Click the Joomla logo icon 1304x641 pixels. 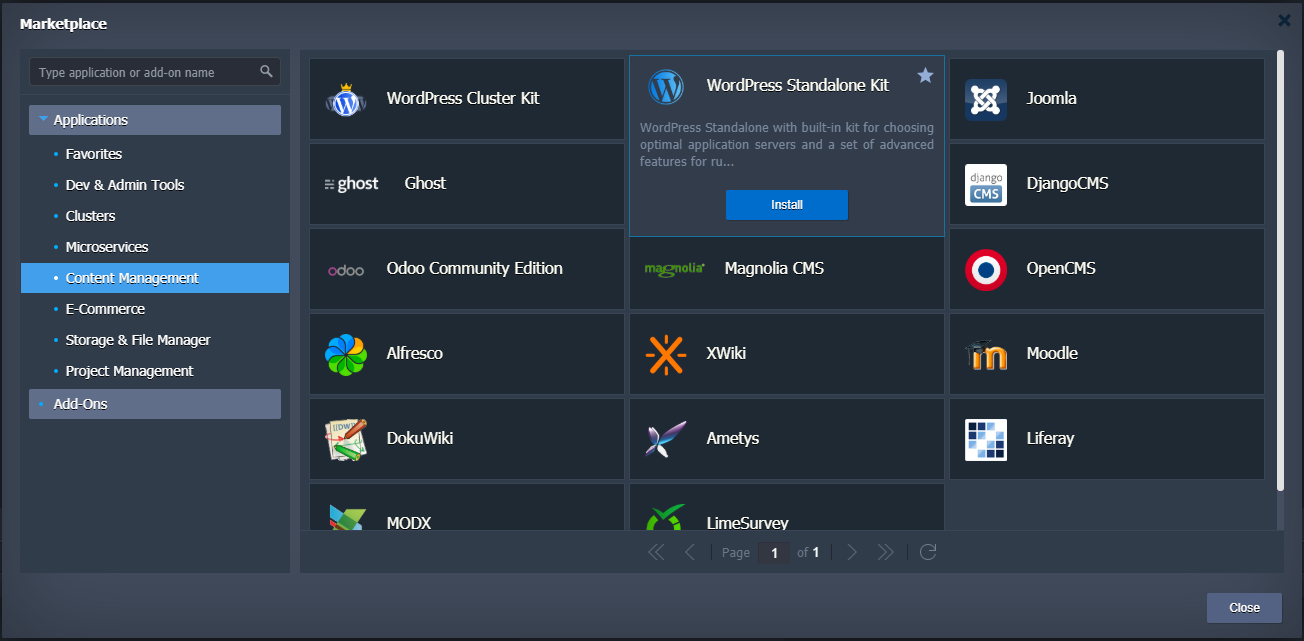pos(985,99)
